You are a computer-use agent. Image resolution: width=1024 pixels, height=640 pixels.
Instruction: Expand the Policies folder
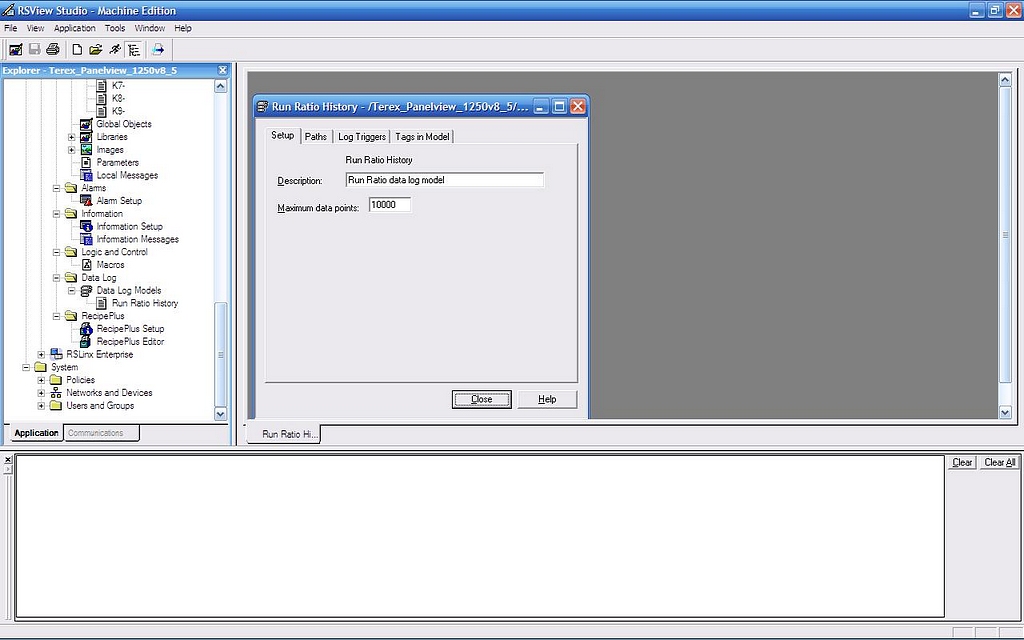[x=41, y=380]
